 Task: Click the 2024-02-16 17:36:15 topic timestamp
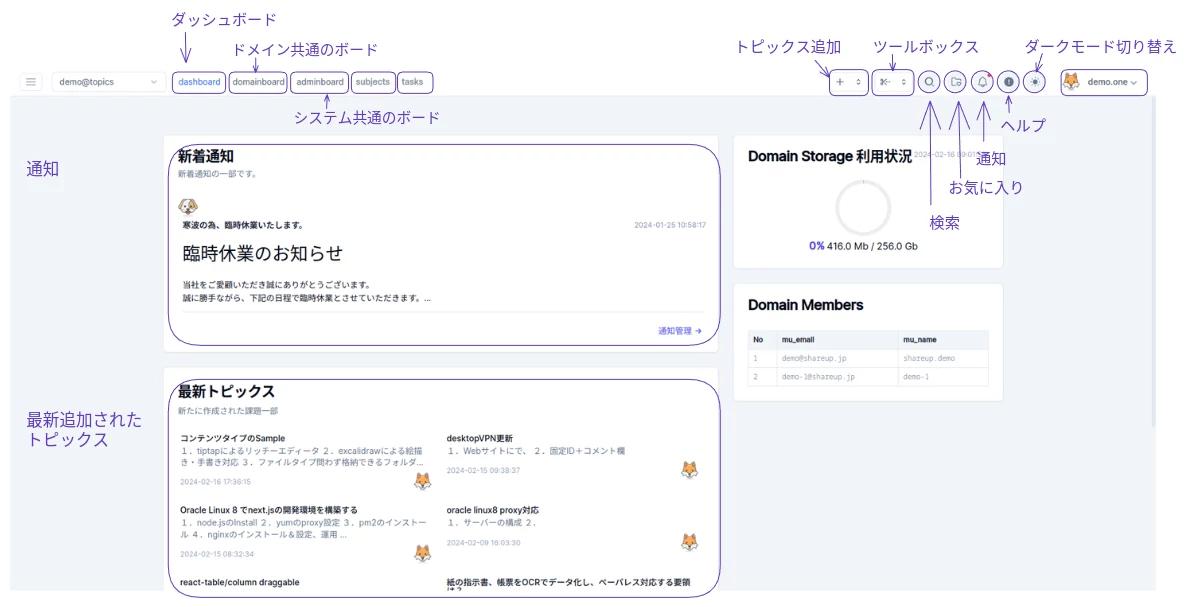point(215,481)
